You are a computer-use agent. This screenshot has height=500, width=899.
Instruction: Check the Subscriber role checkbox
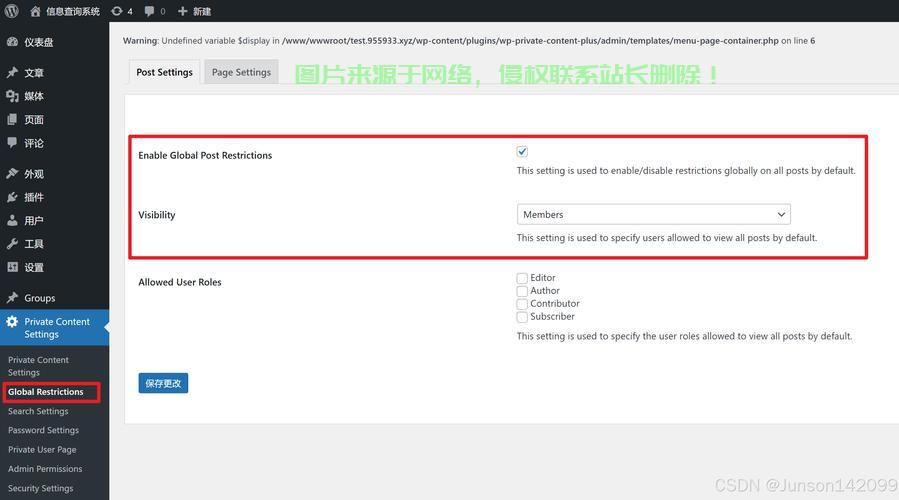[x=522, y=317]
